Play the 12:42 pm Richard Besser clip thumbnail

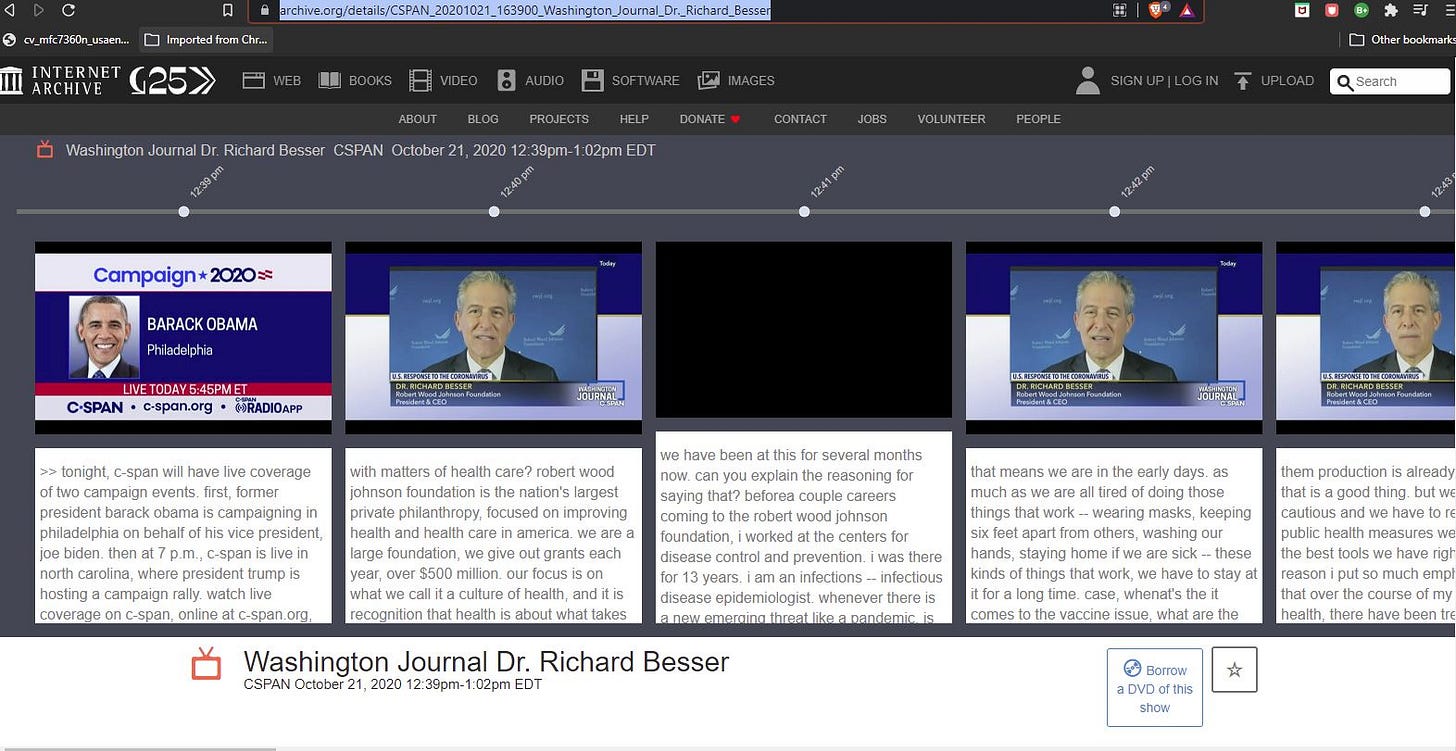[x=1114, y=337]
